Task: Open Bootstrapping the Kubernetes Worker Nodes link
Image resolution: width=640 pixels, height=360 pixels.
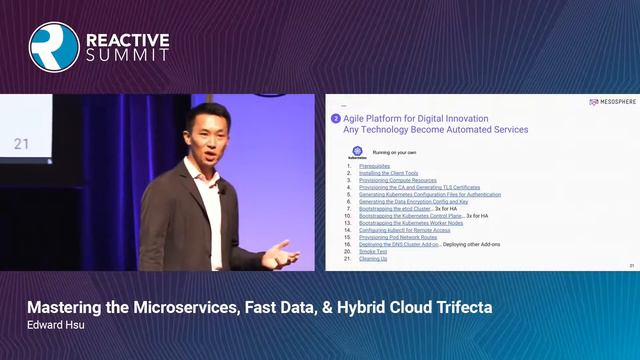Action: pos(411,223)
